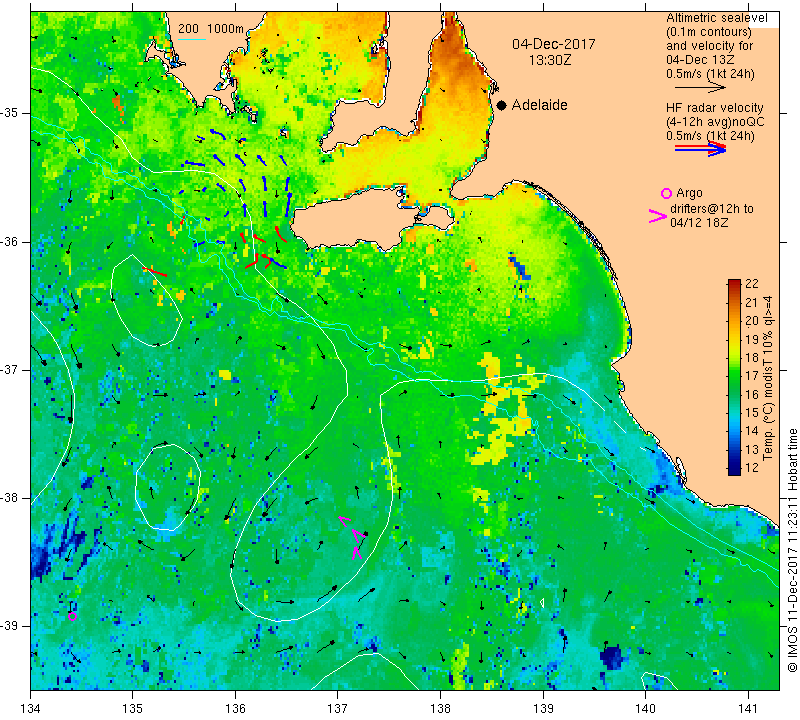Click the magenta drifter track near 137E 38.3S
The width and height of the screenshot is (800, 720).
pyautogui.click(x=354, y=538)
